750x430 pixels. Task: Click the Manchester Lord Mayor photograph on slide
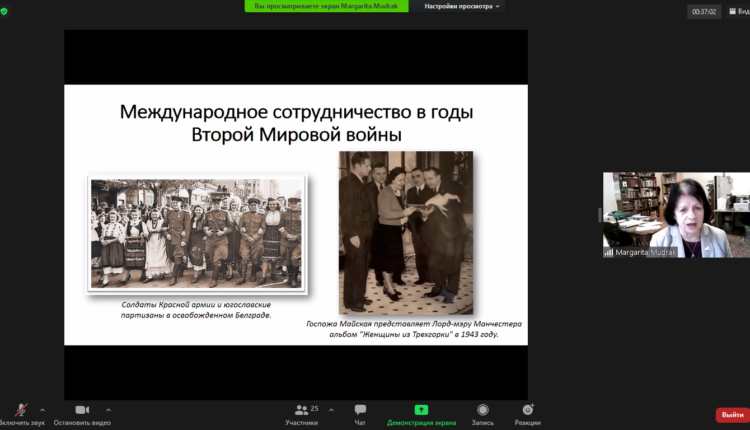click(x=406, y=233)
